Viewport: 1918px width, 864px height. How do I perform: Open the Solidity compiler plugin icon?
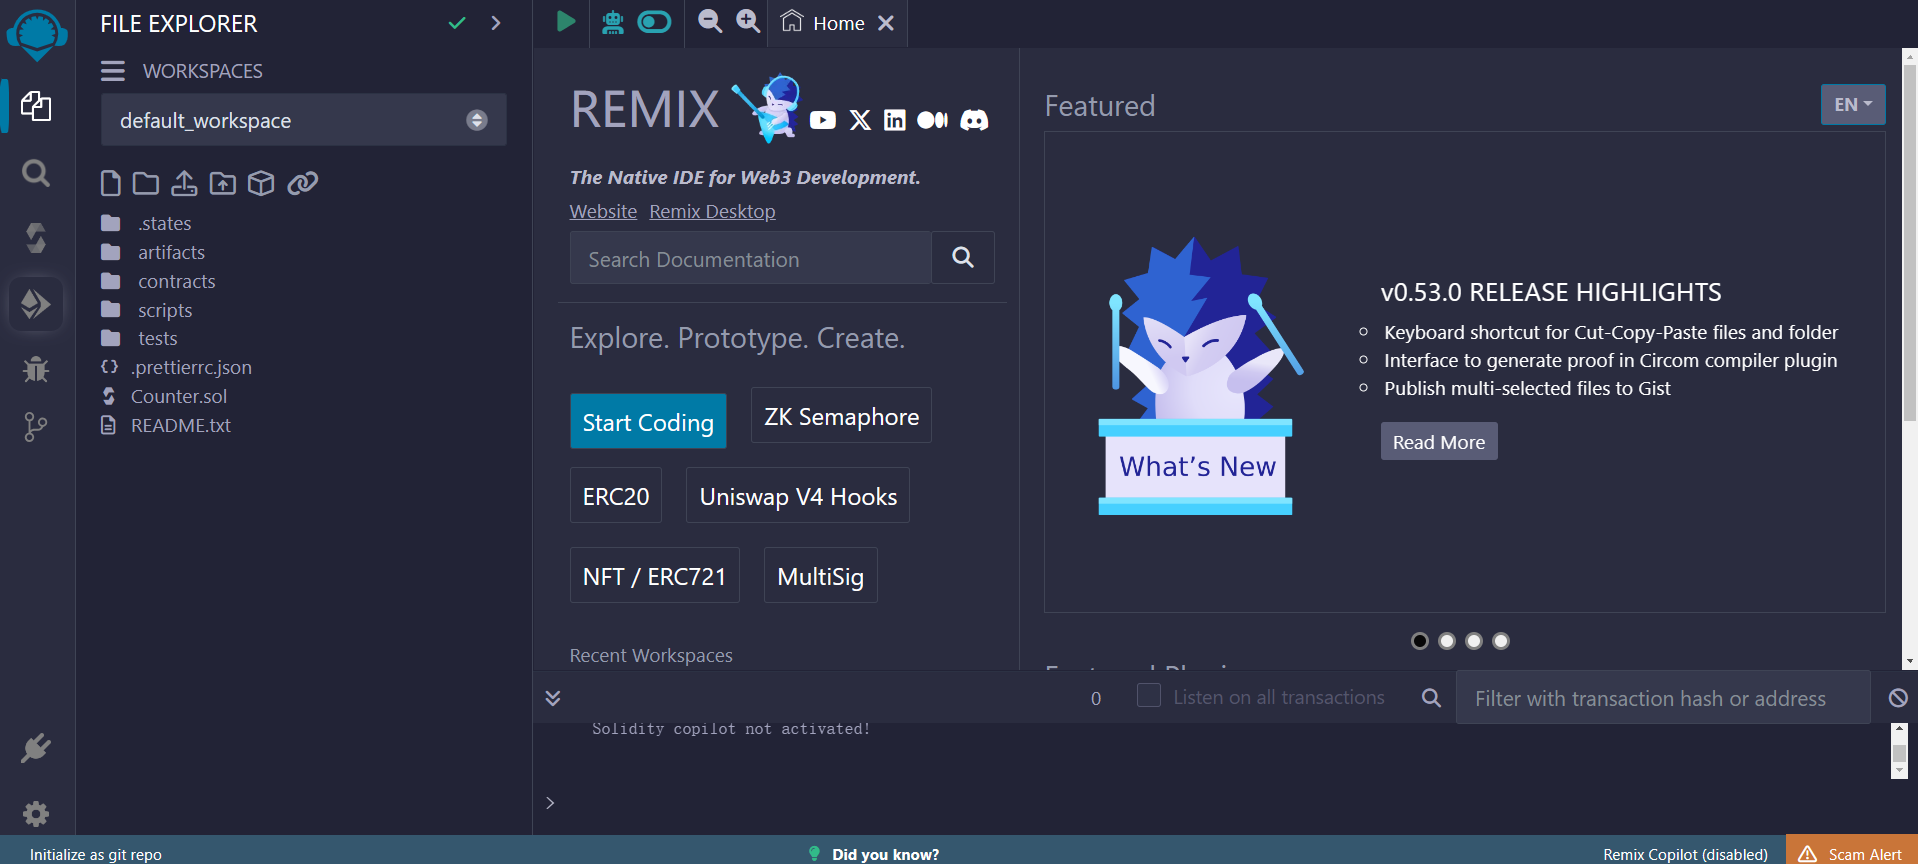point(36,238)
